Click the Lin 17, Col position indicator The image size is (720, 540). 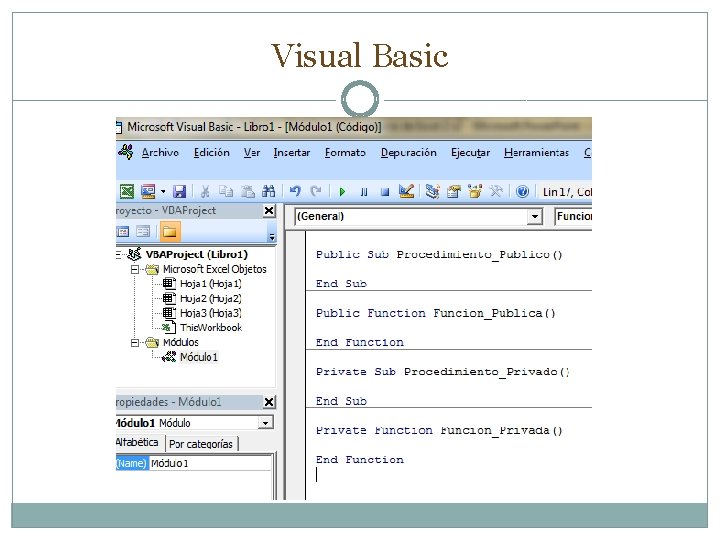click(x=567, y=192)
